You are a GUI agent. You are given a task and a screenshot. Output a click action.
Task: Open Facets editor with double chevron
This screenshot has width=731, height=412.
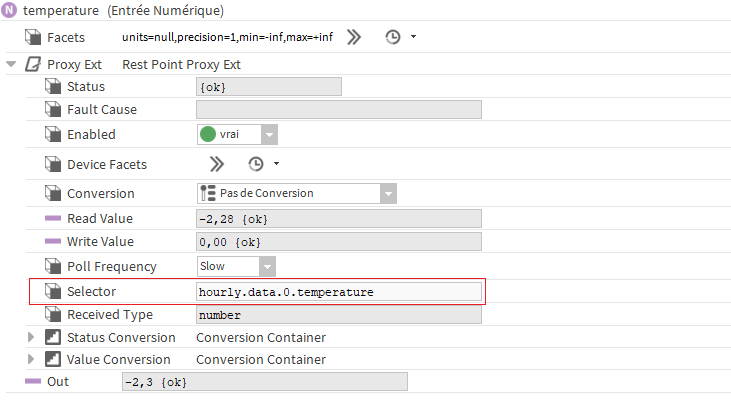pyautogui.click(x=354, y=37)
